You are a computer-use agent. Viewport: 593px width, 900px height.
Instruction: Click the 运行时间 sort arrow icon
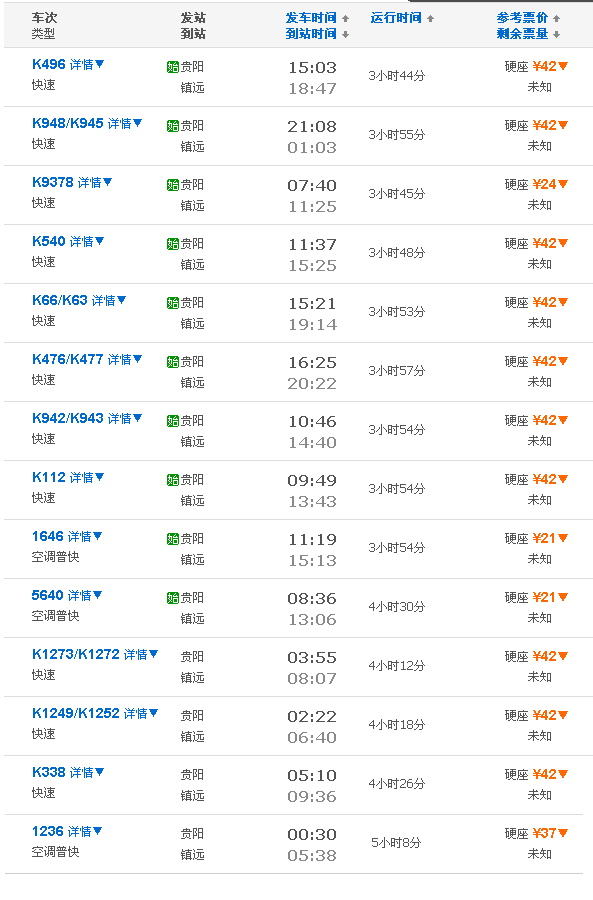tap(431, 18)
